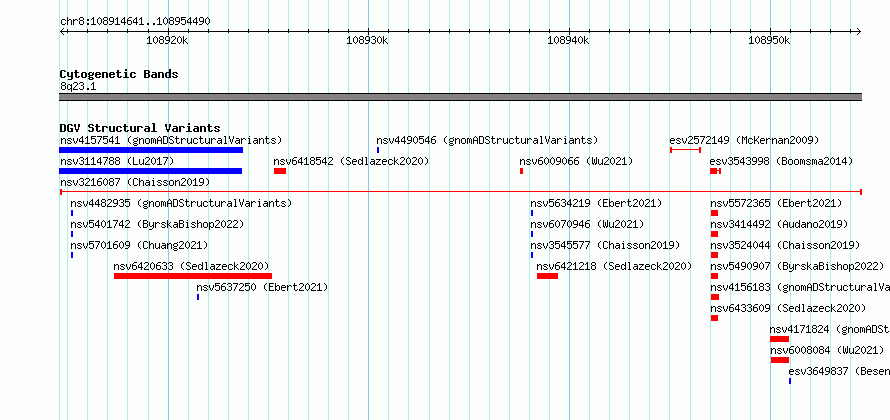The width and height of the screenshot is (890, 420).
Task: Click the red block under nsv5572365
Action: [714, 213]
